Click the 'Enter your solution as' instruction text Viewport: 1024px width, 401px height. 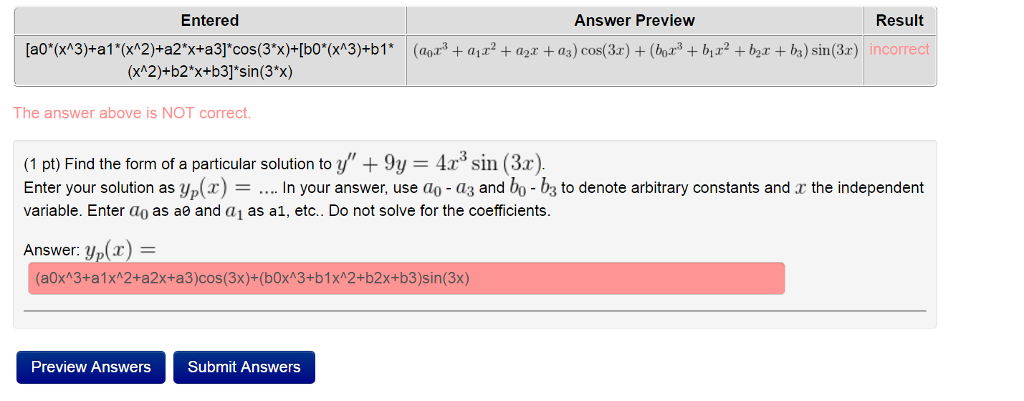99,188
